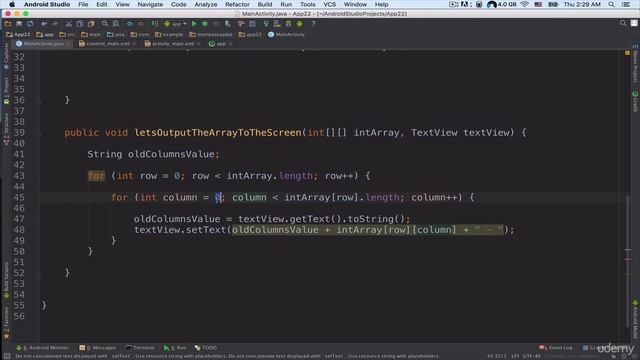Switch to the app gradle editor tab
The height and width of the screenshot is (360, 640).
click(x=218, y=44)
